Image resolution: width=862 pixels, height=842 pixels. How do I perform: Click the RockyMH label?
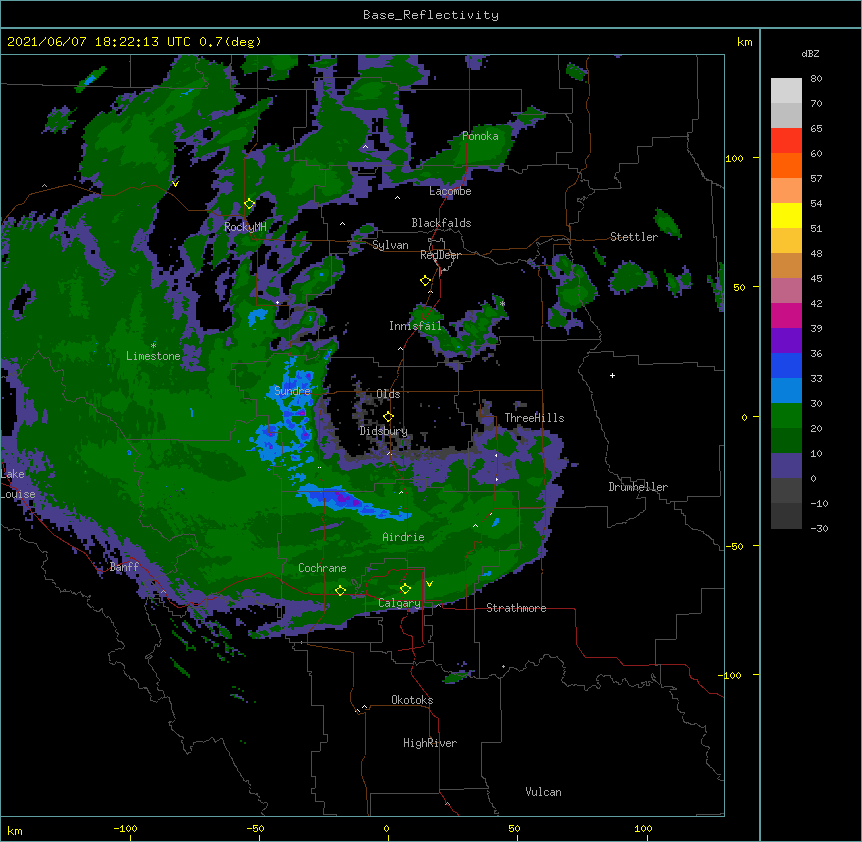(x=245, y=227)
